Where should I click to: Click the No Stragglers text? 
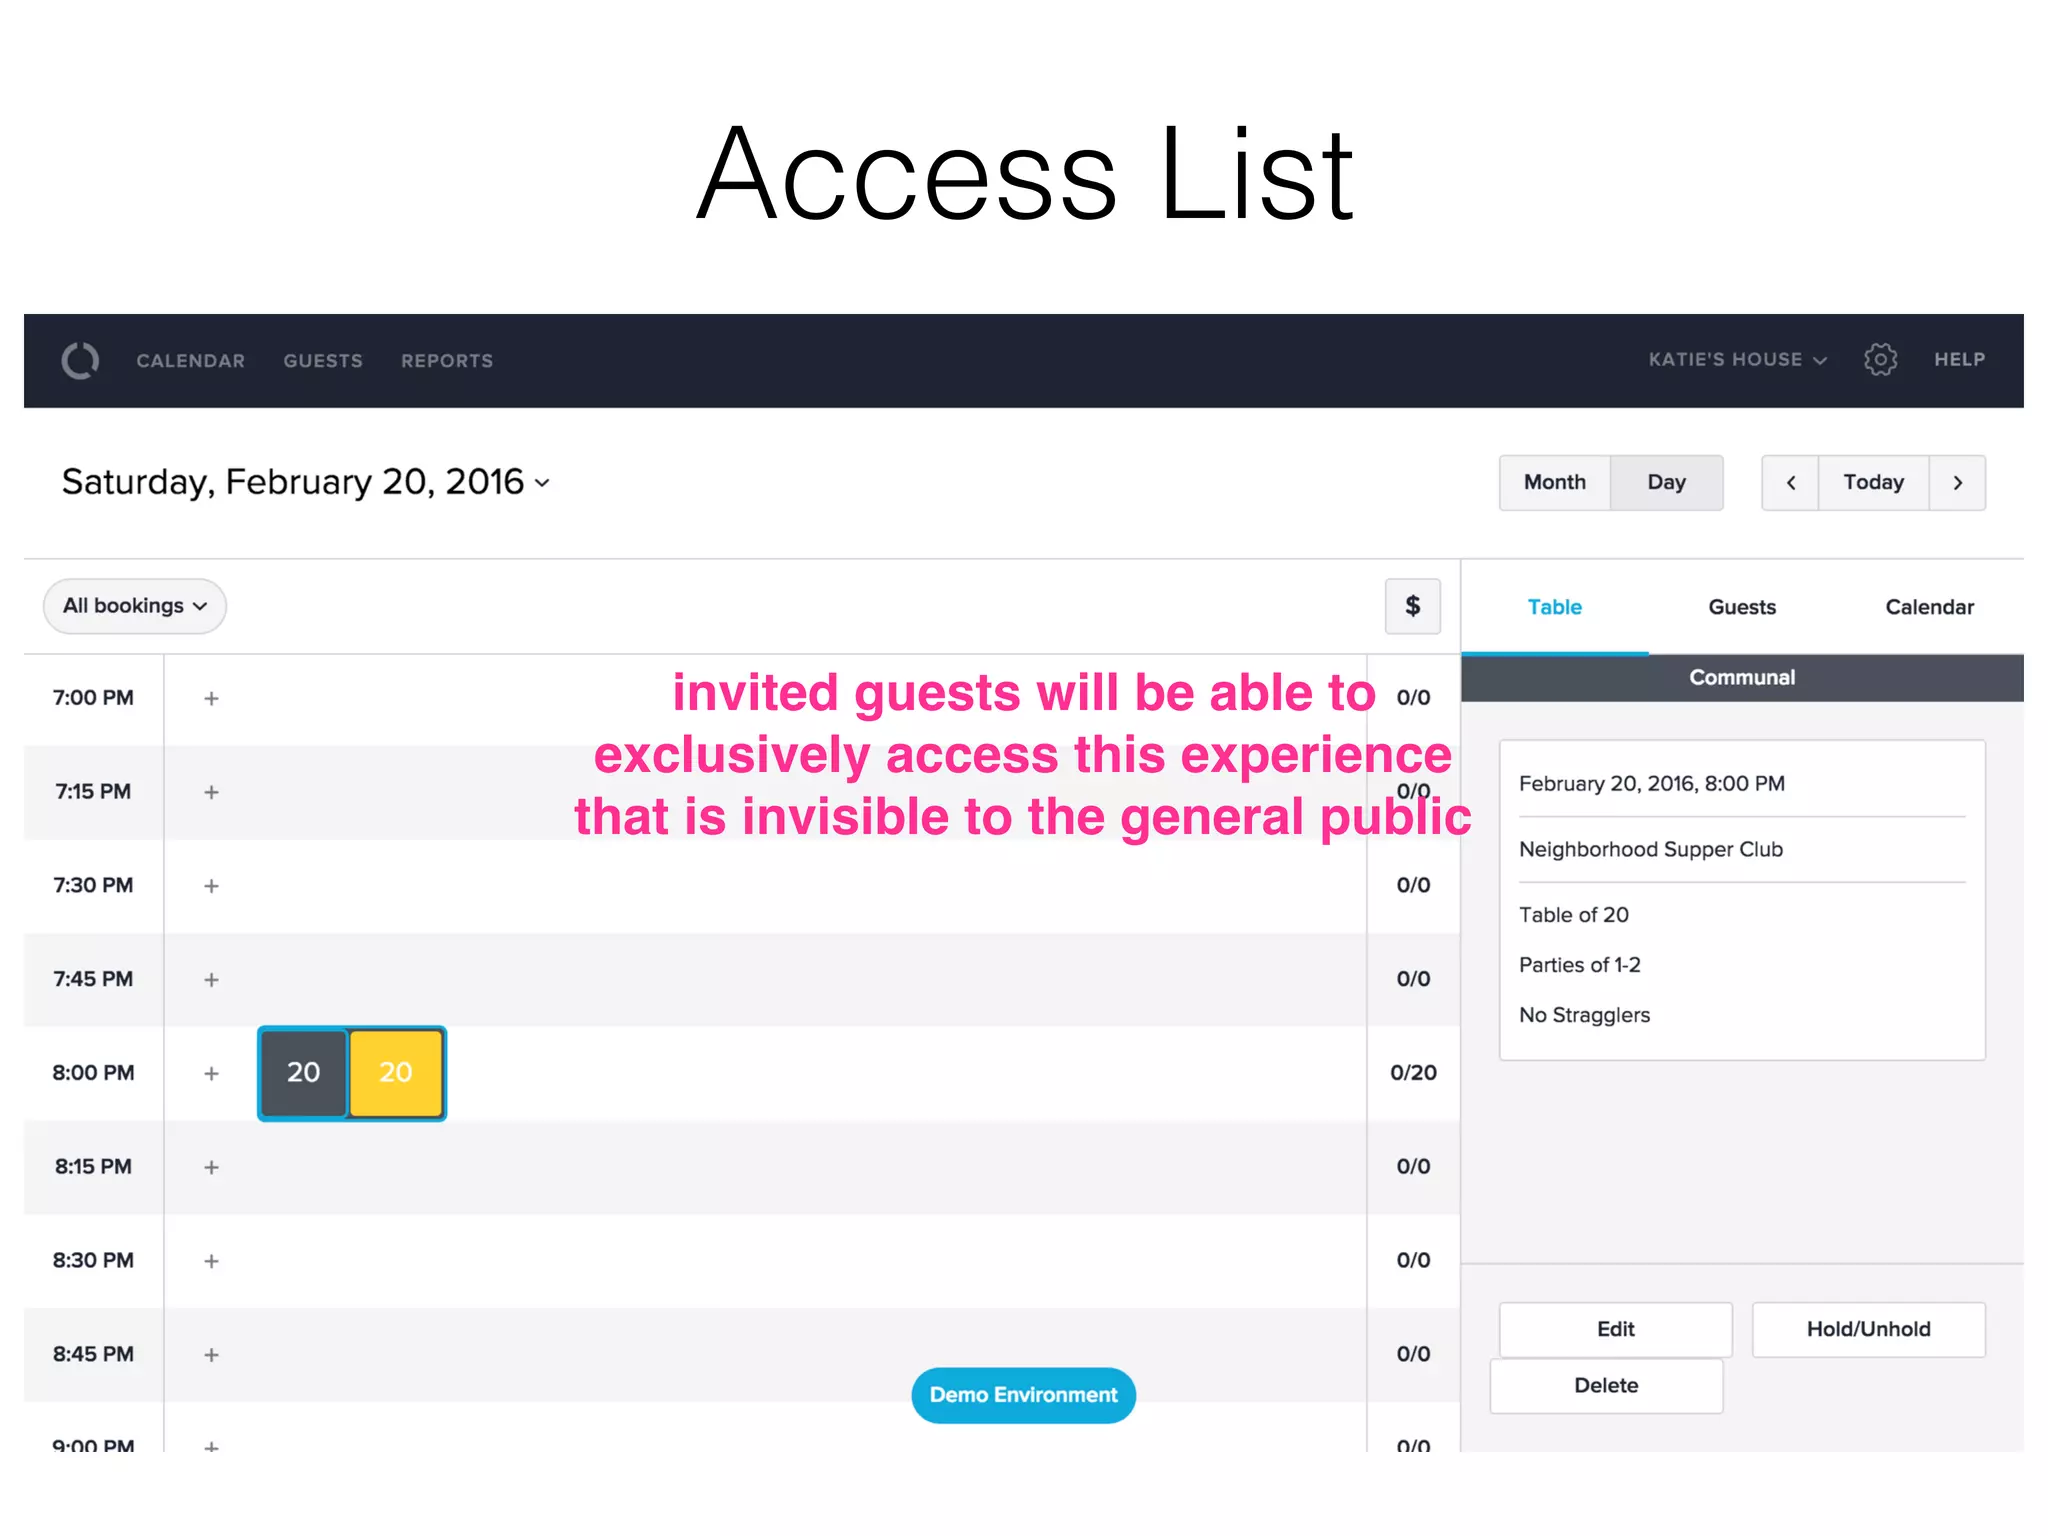point(1585,1015)
